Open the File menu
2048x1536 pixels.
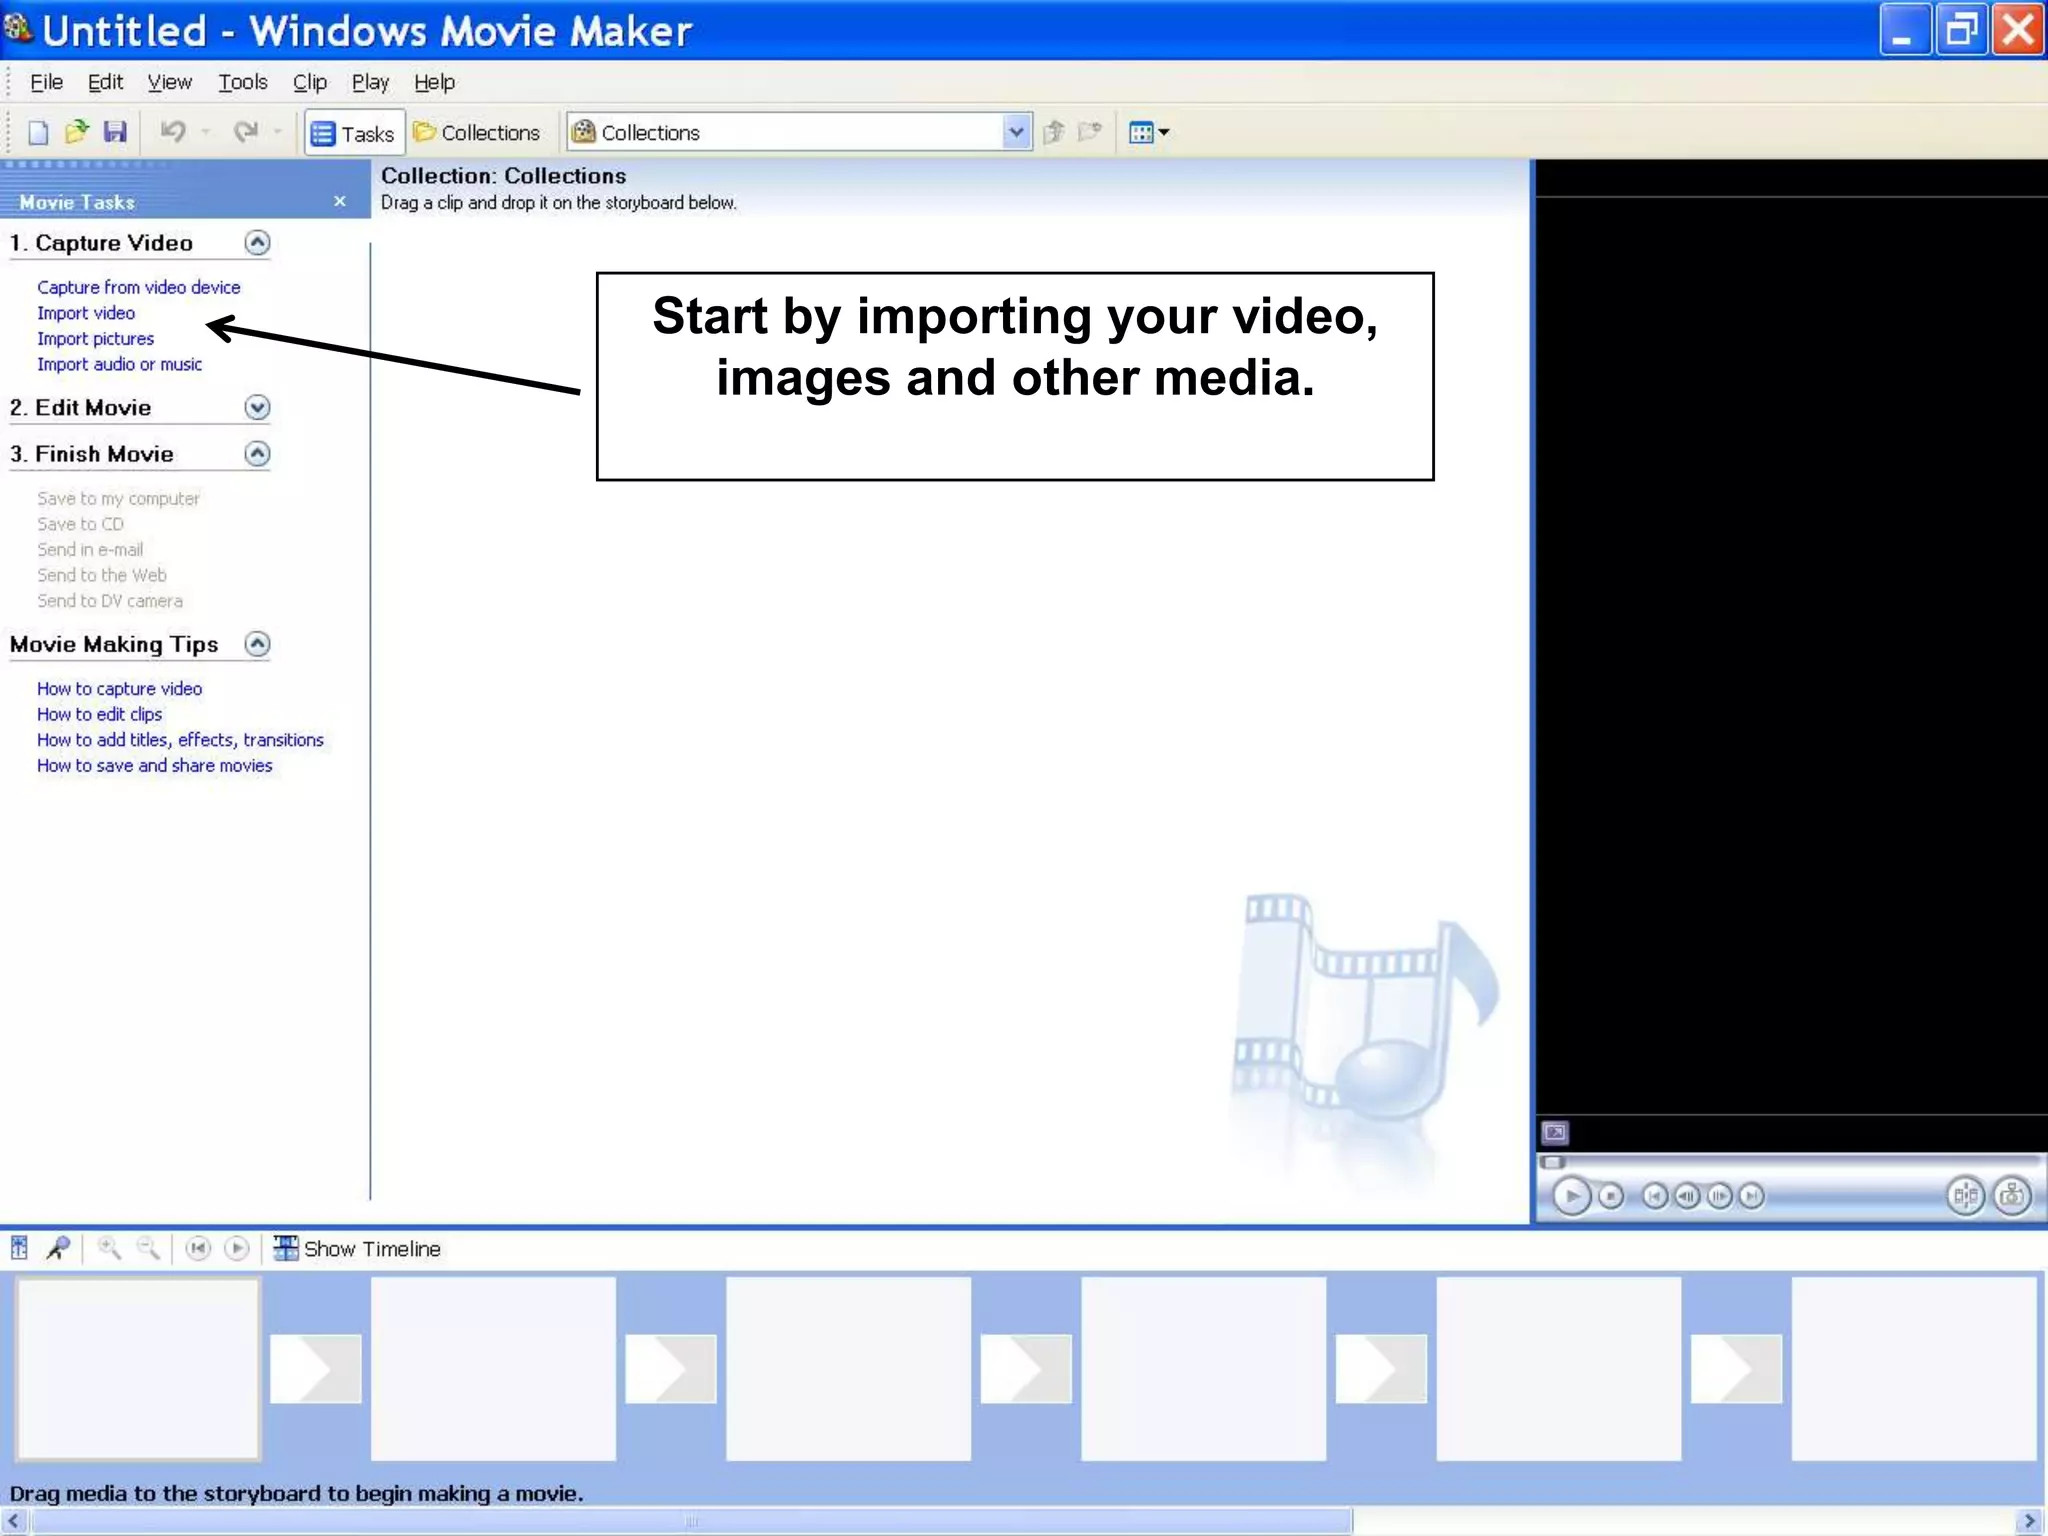(46, 82)
